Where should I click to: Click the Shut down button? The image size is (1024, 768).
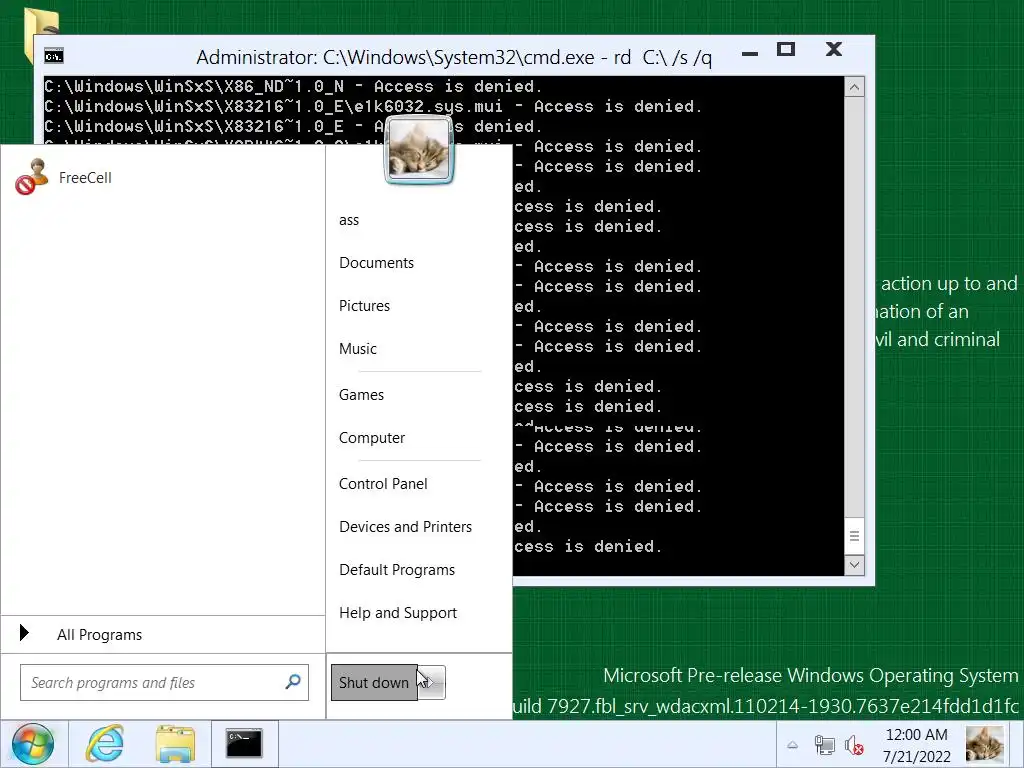click(x=374, y=682)
